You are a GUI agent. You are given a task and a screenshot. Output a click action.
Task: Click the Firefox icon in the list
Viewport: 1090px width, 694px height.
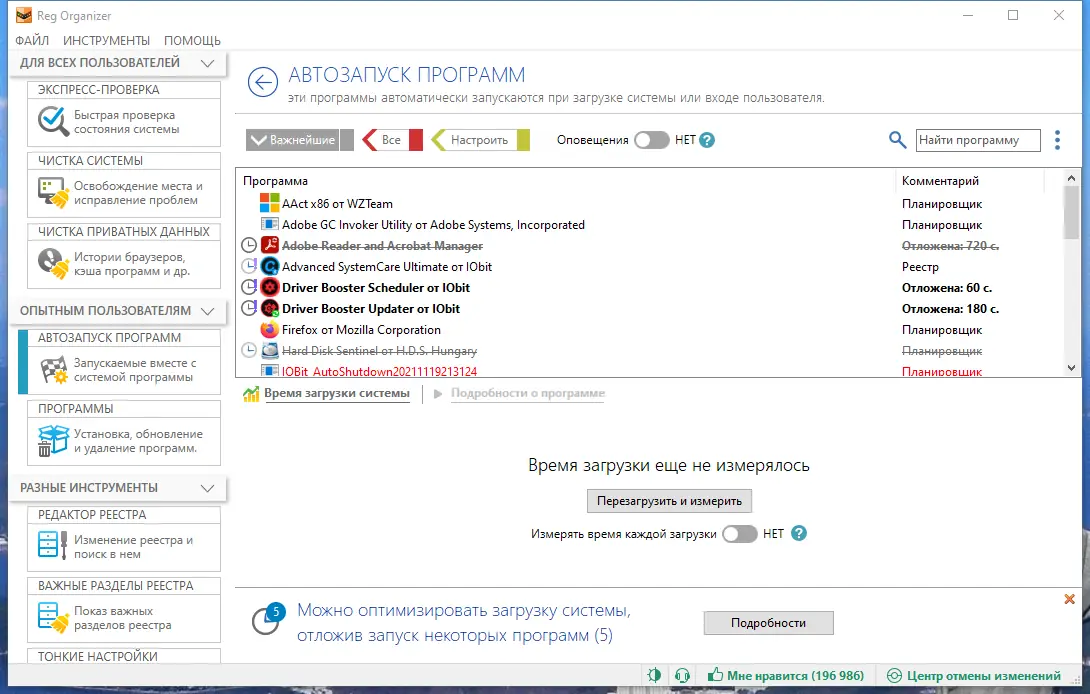coord(269,329)
